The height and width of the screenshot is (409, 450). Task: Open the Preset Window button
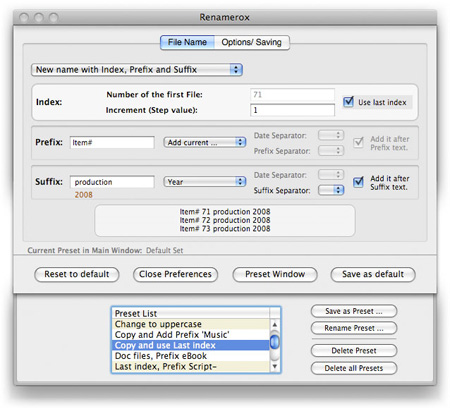(x=275, y=274)
